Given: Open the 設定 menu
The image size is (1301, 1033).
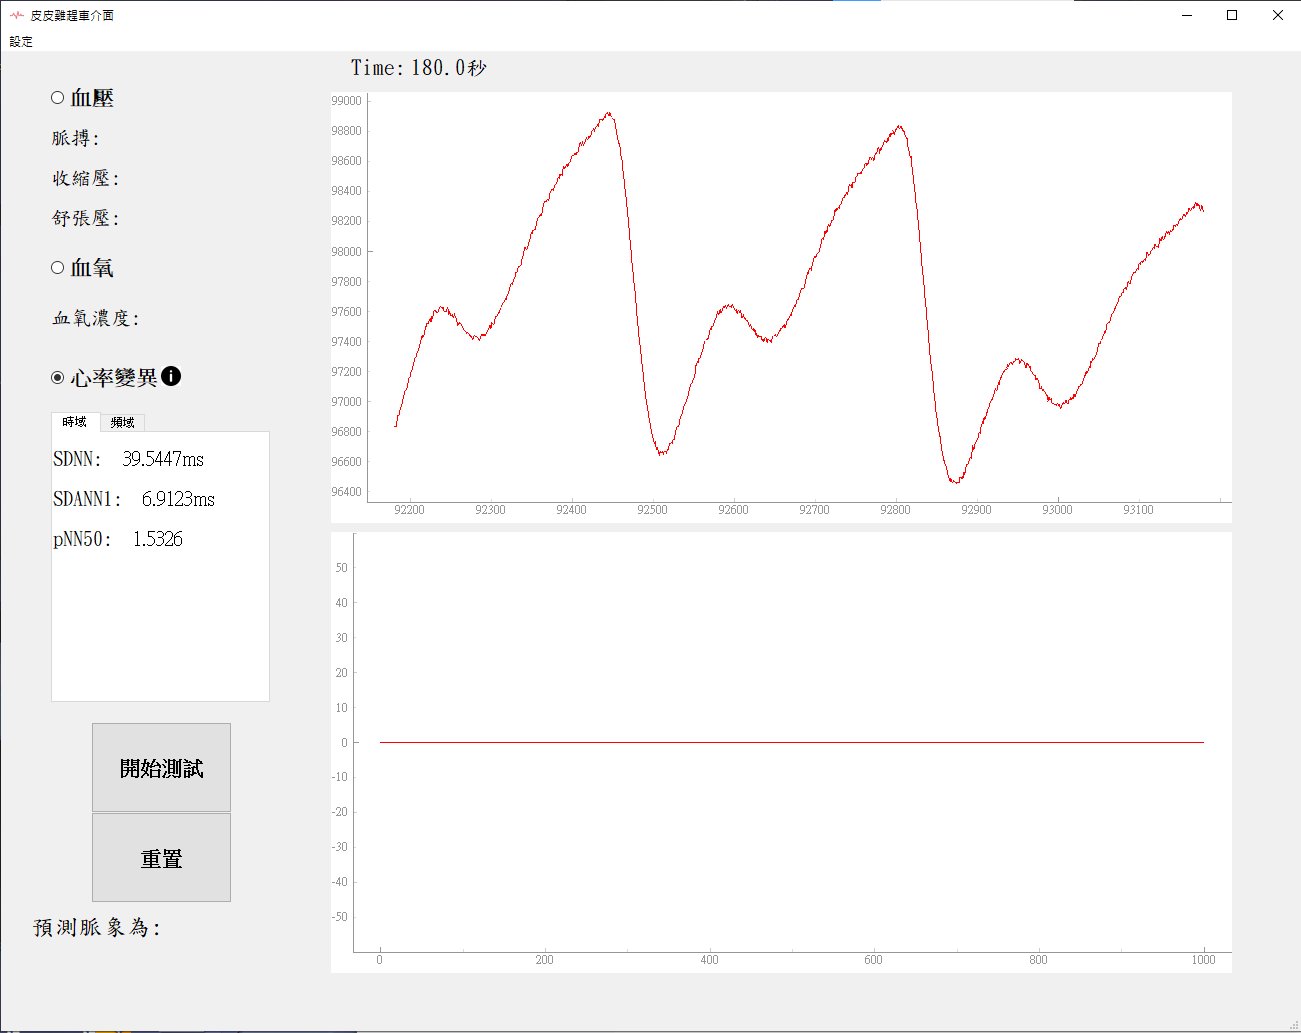Looking at the screenshot, I should click(21, 42).
